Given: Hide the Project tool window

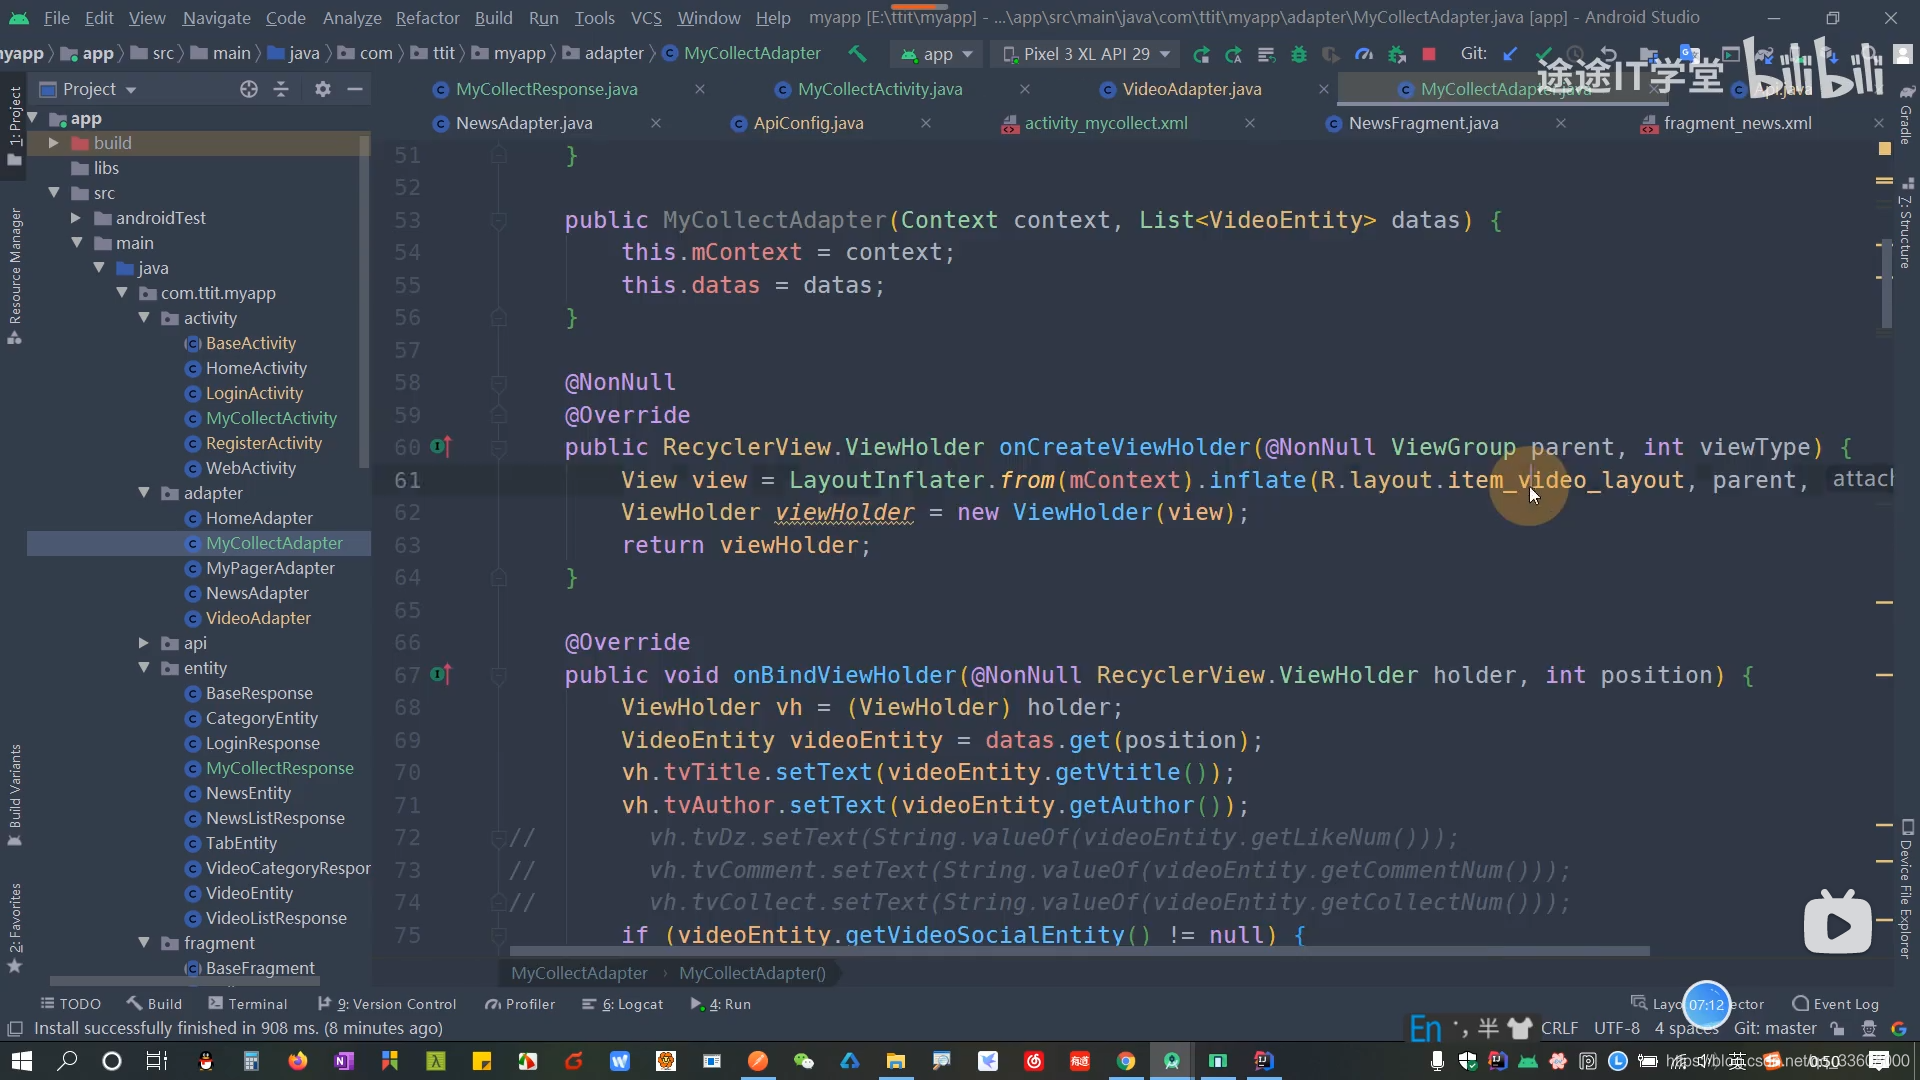Looking at the screenshot, I should point(354,89).
